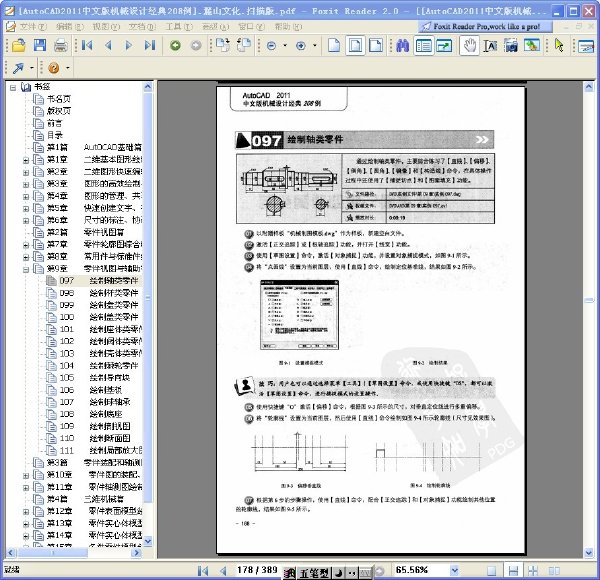Click the 五笔型 input method button
This screenshot has height=580, width=600.
(x=314, y=573)
